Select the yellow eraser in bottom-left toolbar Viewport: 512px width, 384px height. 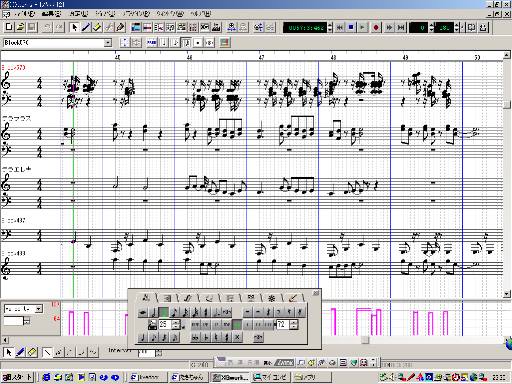click(32, 352)
